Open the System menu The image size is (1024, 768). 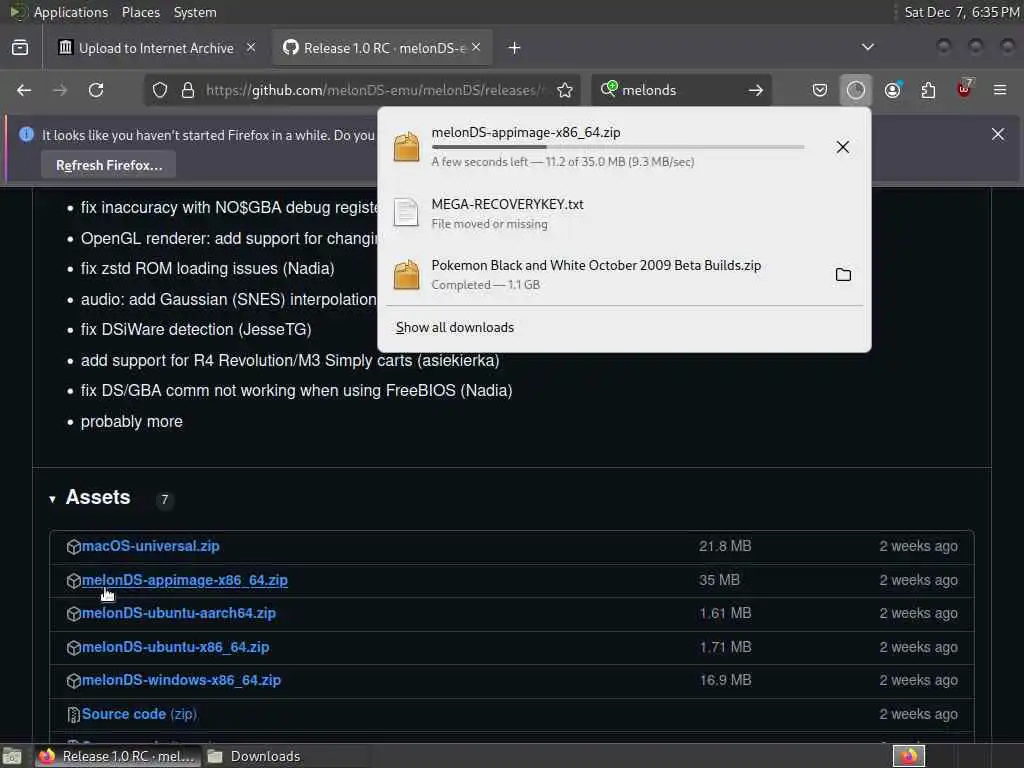195,12
